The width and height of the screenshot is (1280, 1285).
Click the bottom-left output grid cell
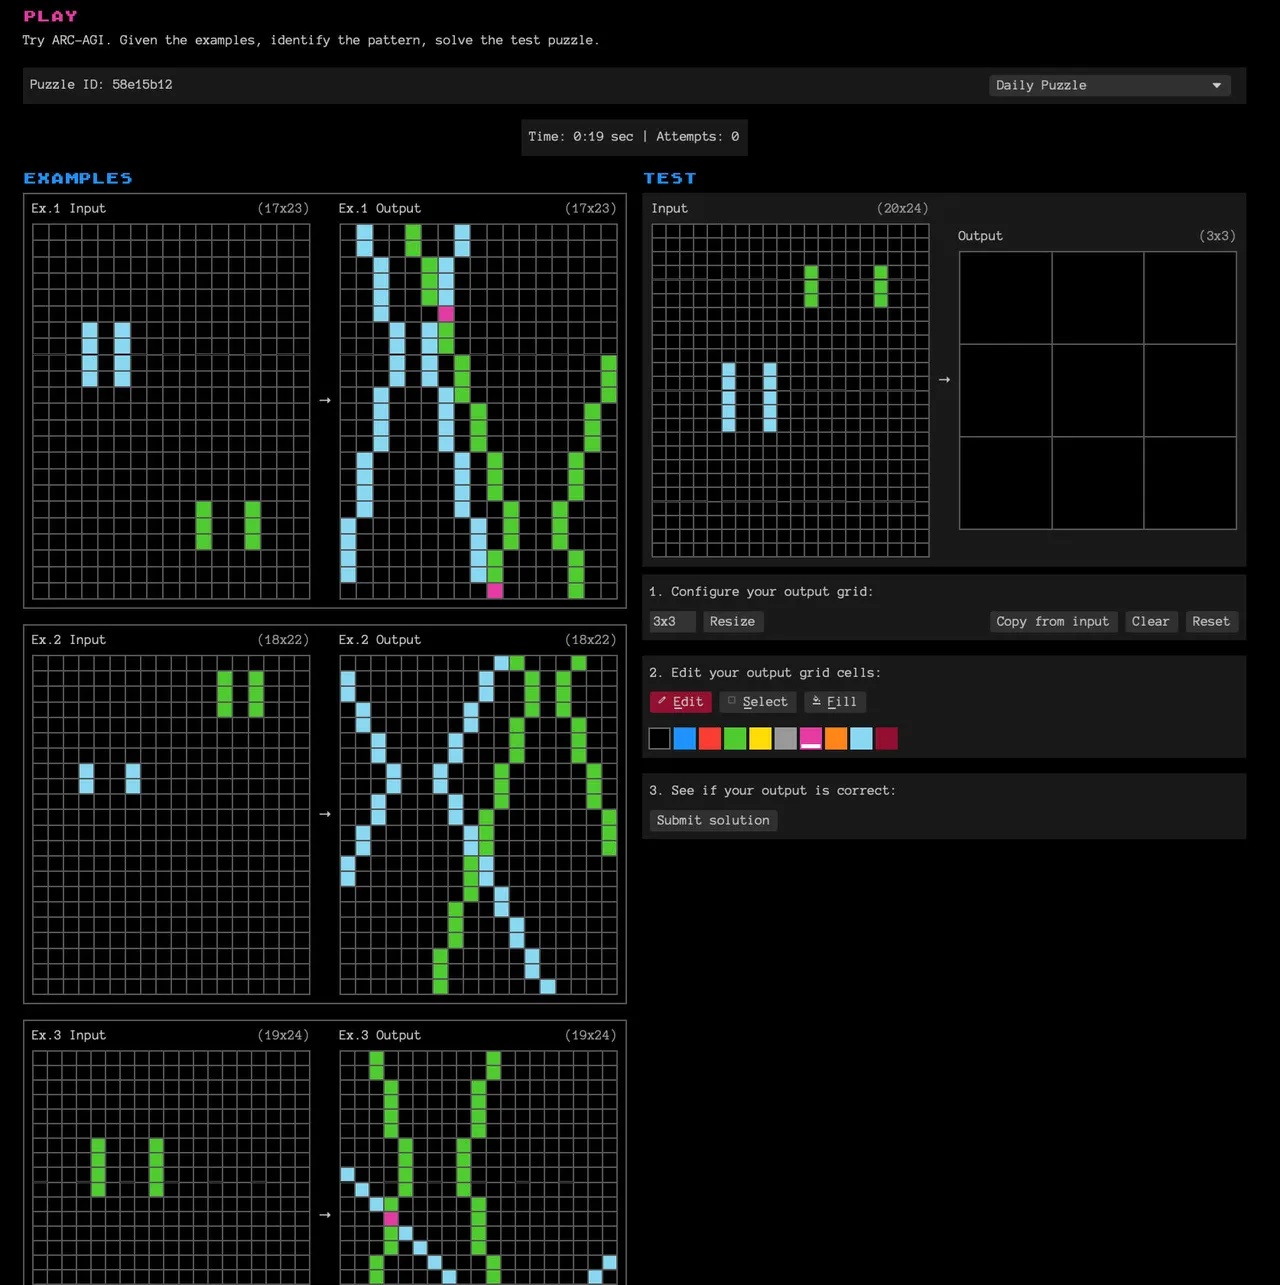[x=1005, y=482]
